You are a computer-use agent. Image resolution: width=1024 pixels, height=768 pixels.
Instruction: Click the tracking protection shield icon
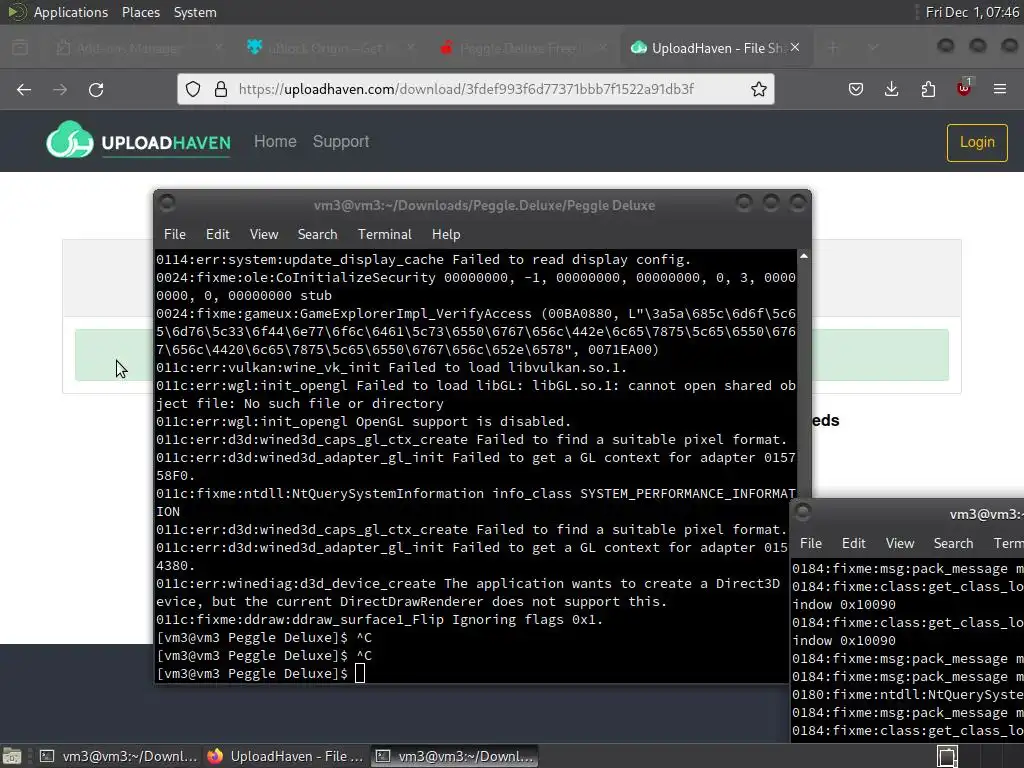(x=193, y=89)
